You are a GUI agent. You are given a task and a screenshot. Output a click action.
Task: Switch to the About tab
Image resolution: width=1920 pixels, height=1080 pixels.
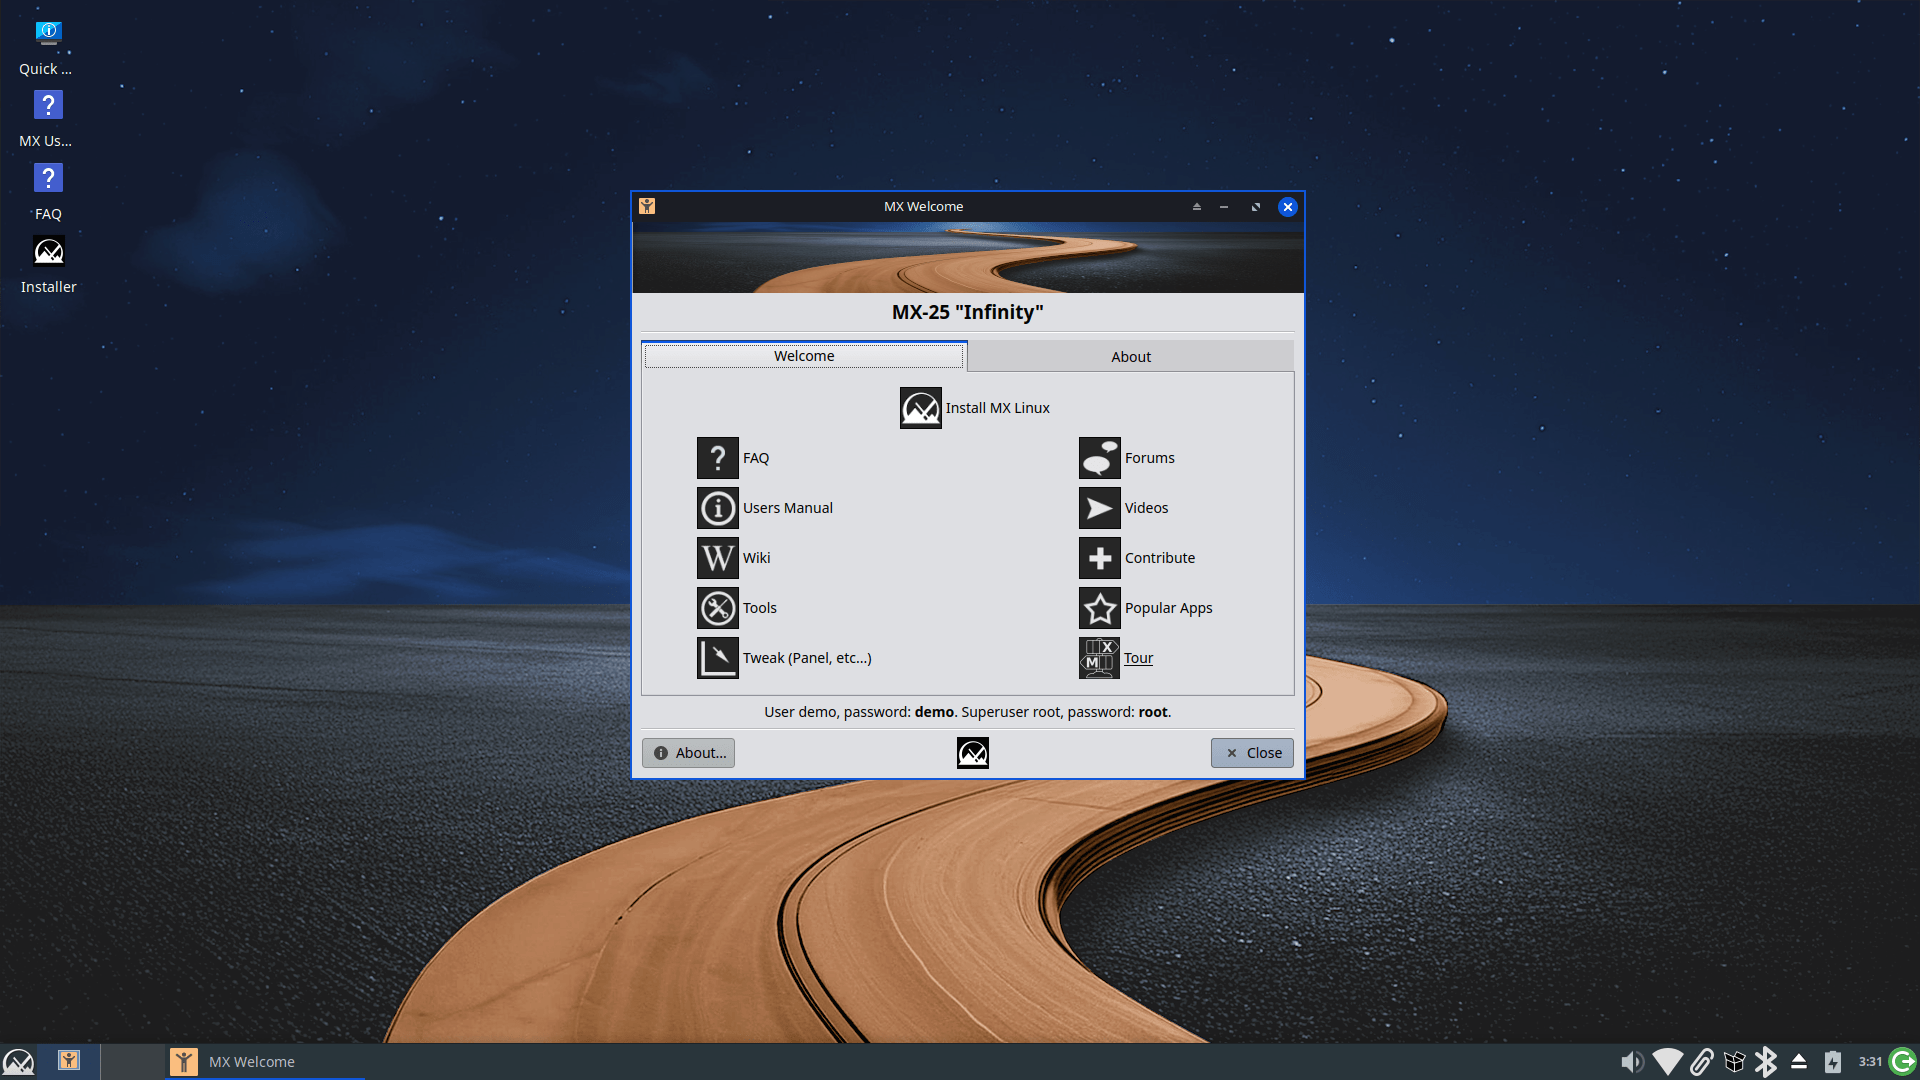1130,357
